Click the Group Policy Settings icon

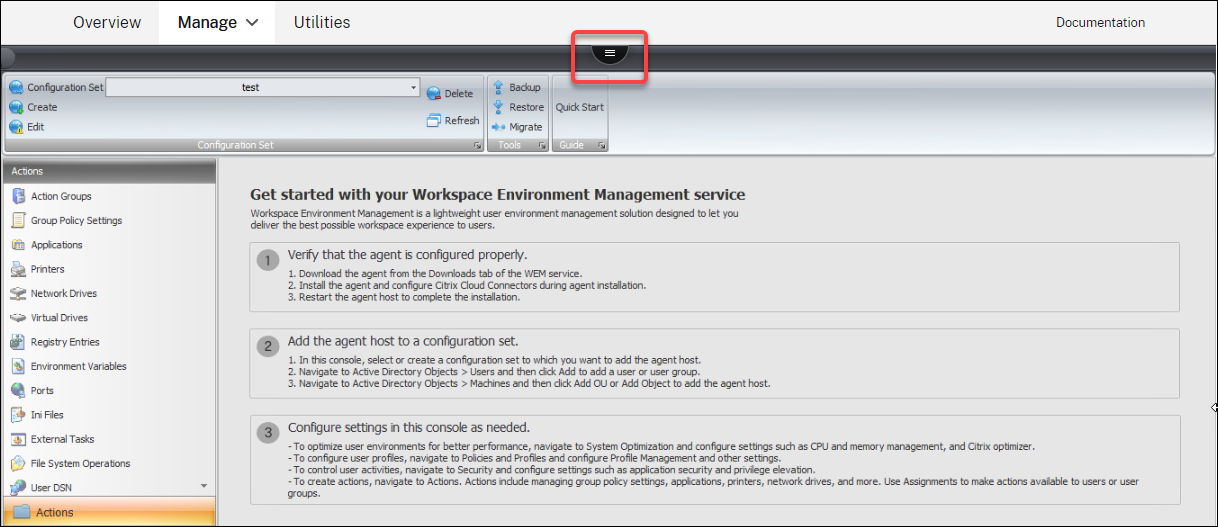click(18, 220)
